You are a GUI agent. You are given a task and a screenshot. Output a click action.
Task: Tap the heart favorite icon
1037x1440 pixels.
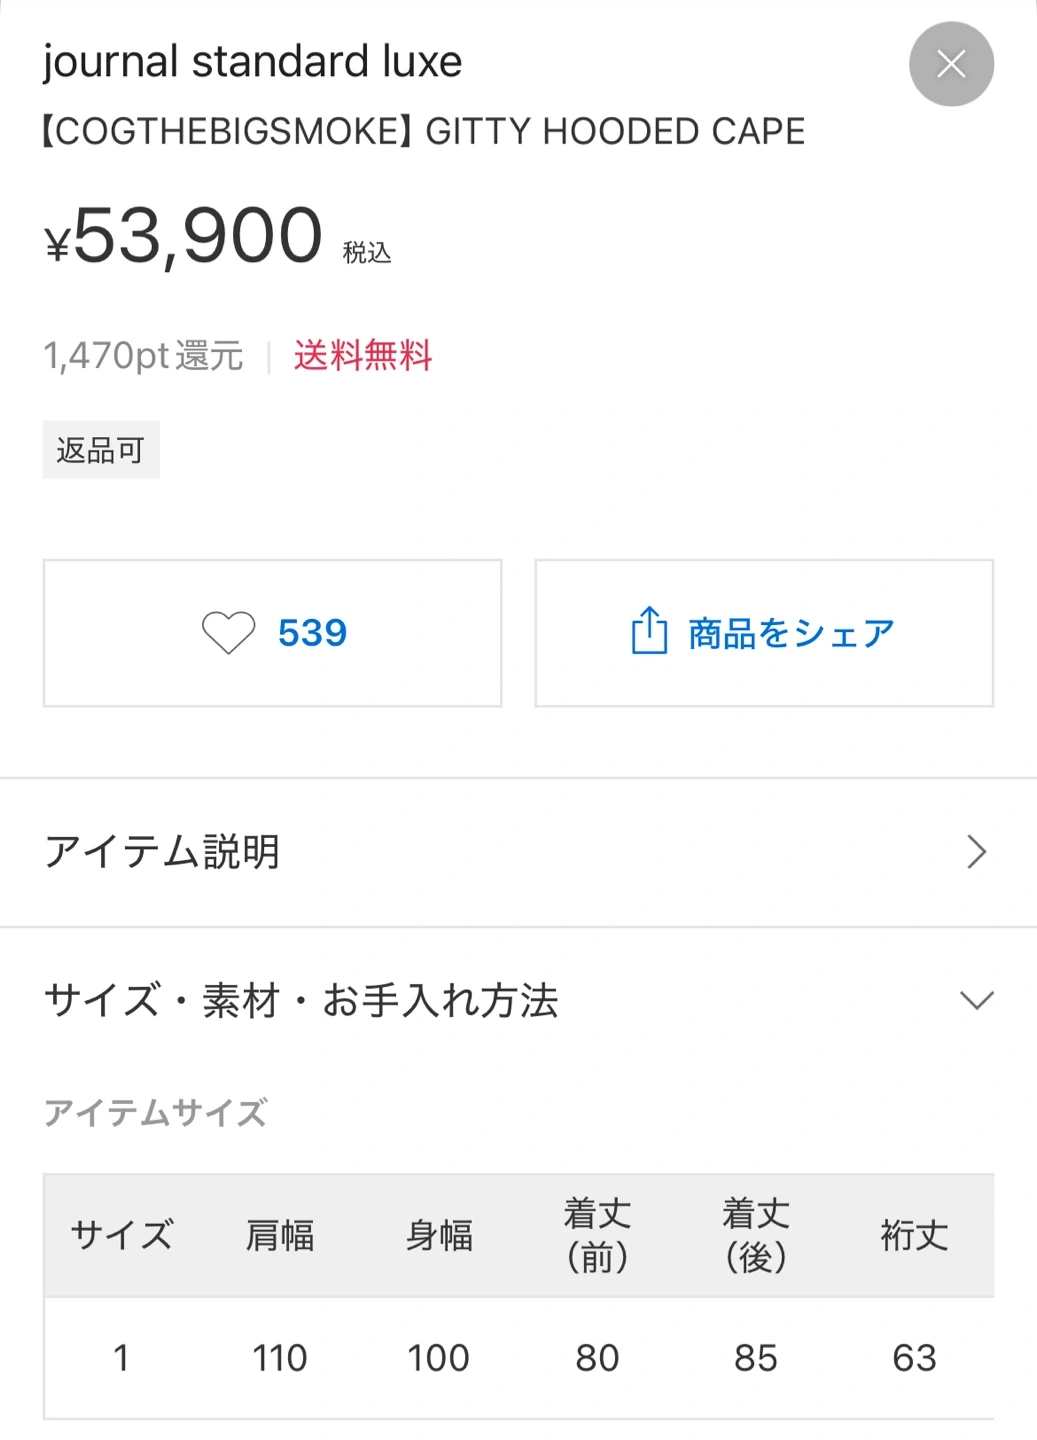pyautogui.click(x=228, y=633)
